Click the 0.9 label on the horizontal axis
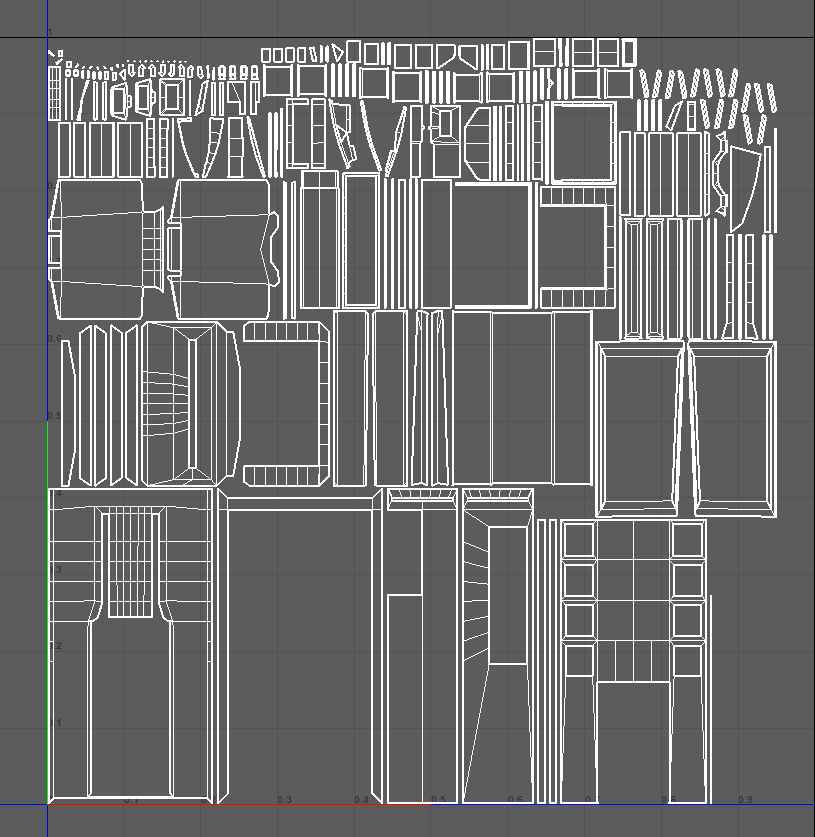The image size is (815, 837). [745, 800]
